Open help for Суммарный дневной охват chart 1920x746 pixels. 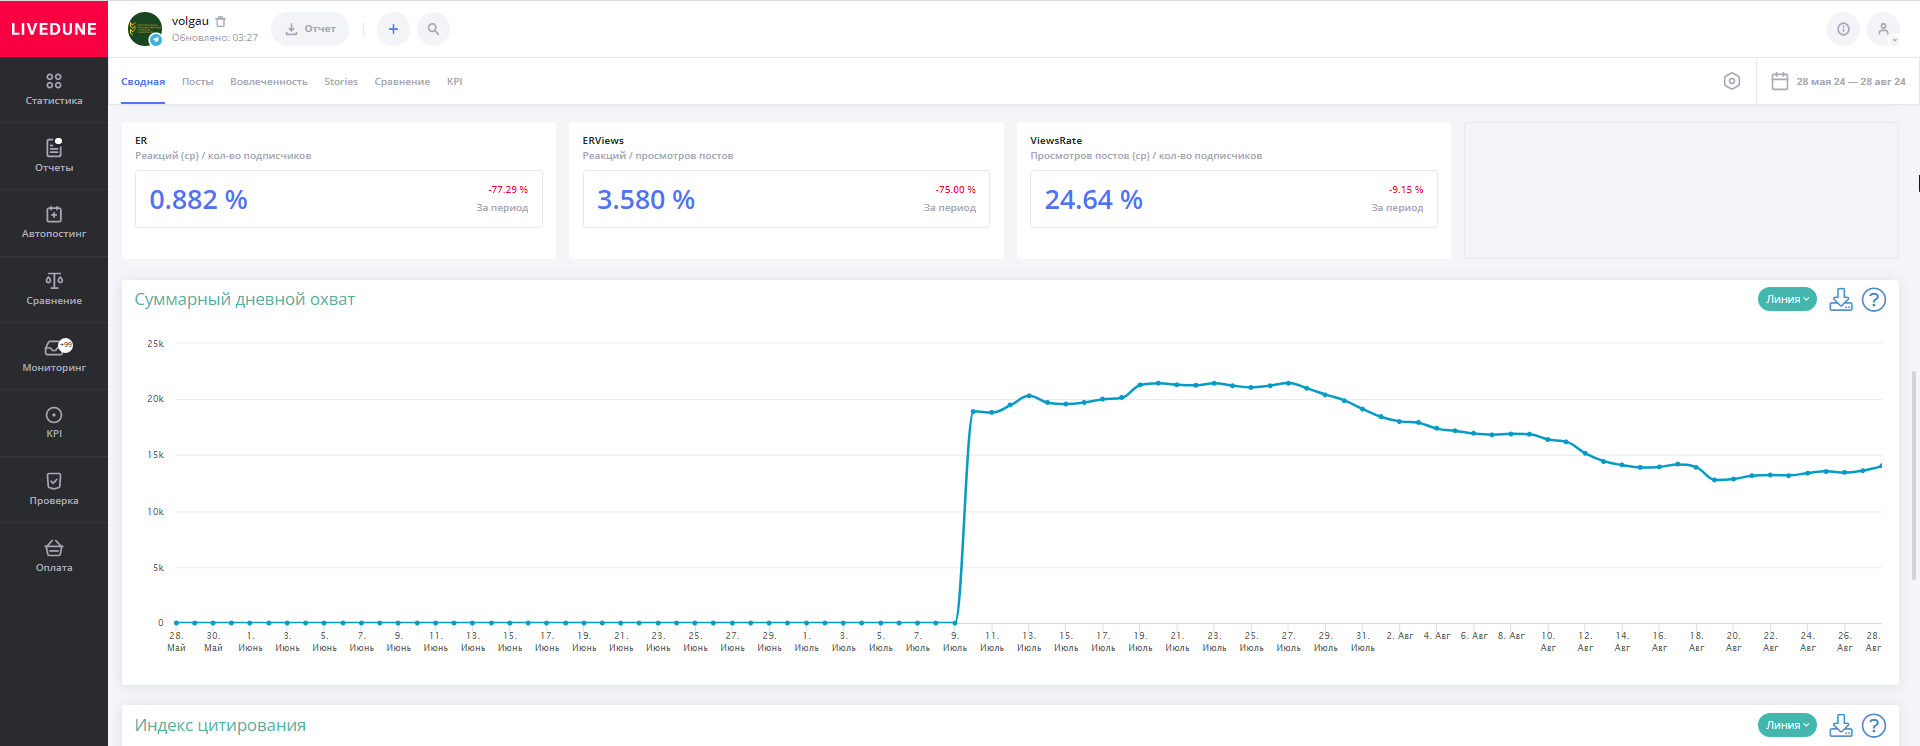coord(1874,300)
